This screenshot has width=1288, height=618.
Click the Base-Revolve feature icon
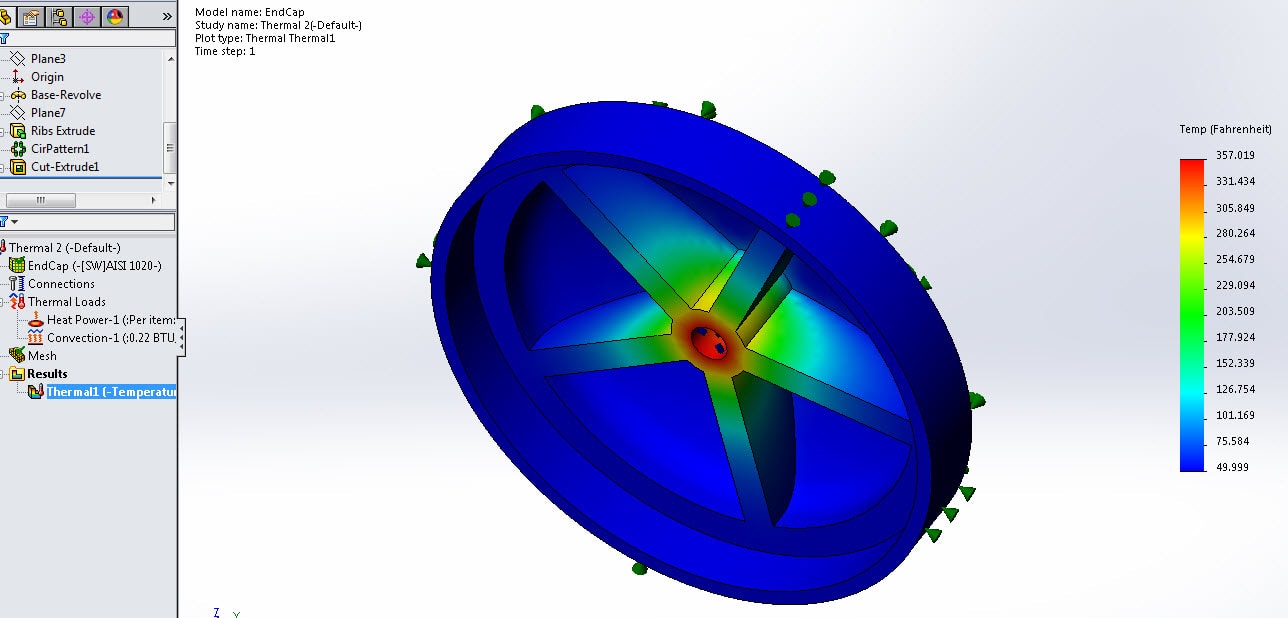(x=17, y=95)
